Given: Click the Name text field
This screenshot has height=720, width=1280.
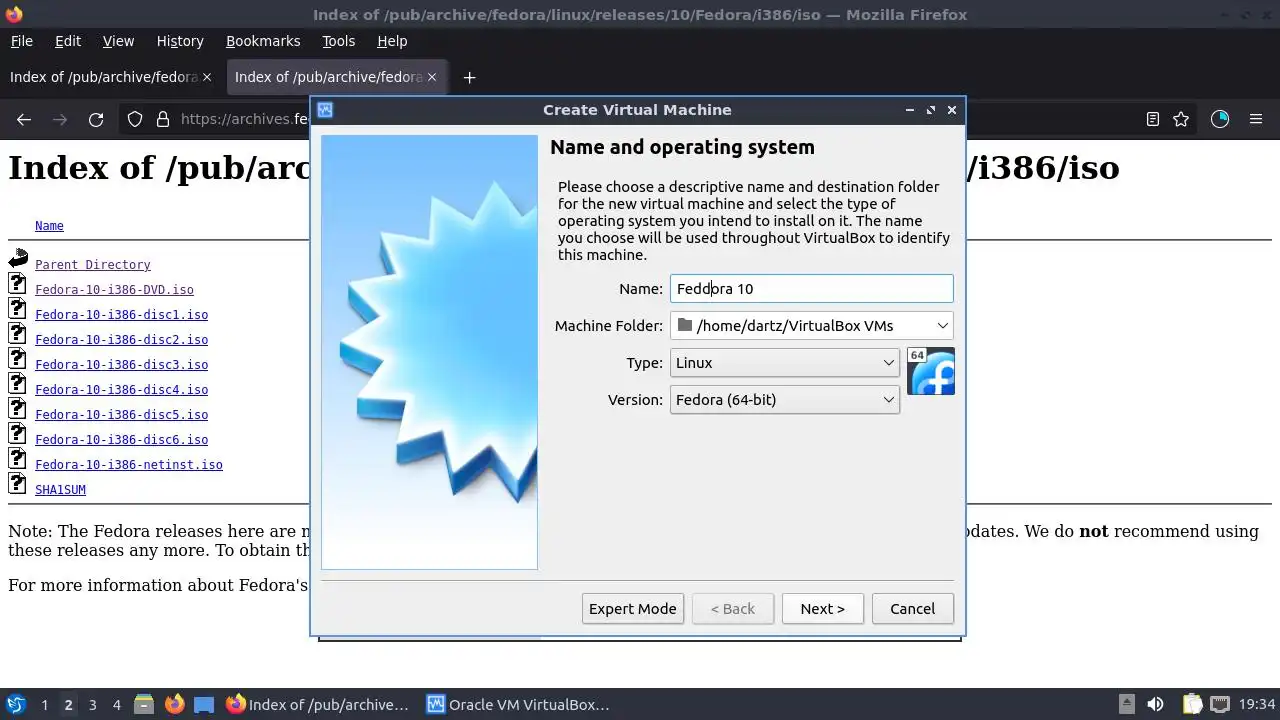Looking at the screenshot, I should (x=811, y=289).
